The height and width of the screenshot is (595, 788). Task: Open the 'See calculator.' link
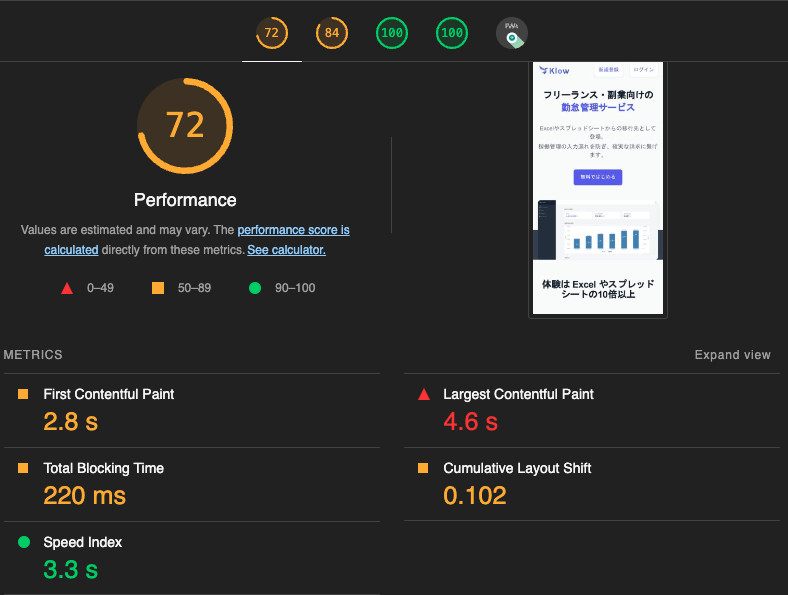[x=286, y=250]
